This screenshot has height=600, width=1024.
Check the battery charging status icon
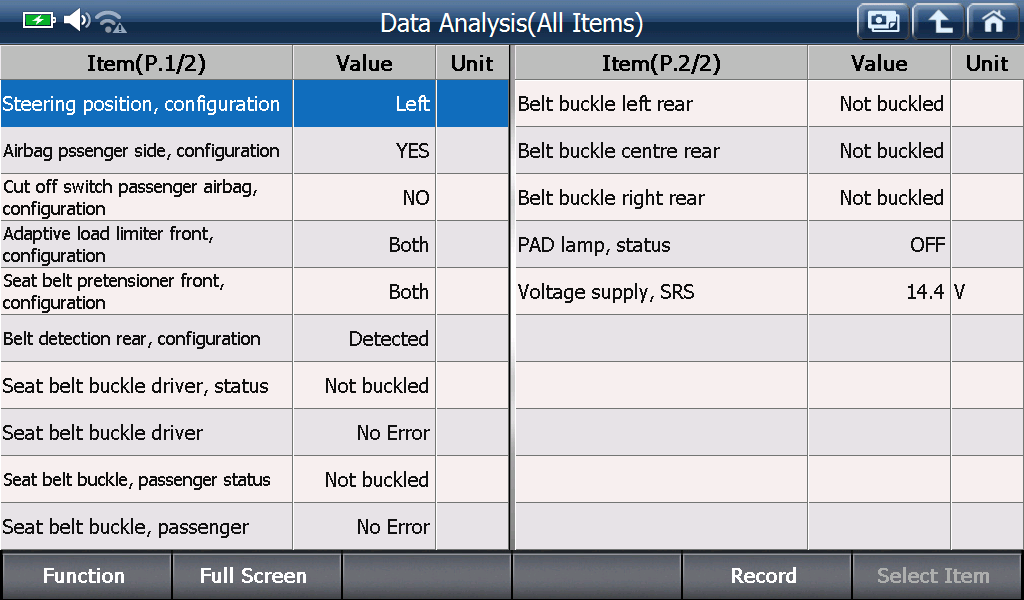pyautogui.click(x=39, y=20)
